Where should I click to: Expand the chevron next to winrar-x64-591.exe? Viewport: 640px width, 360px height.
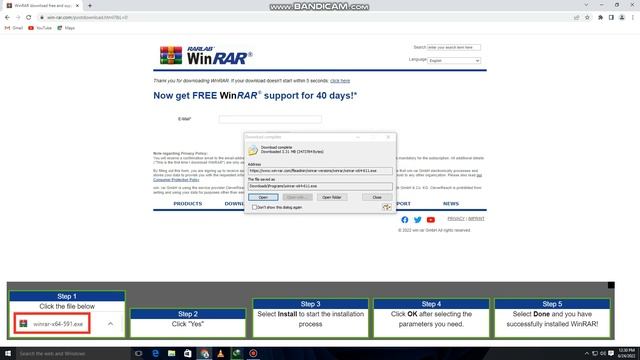111,324
